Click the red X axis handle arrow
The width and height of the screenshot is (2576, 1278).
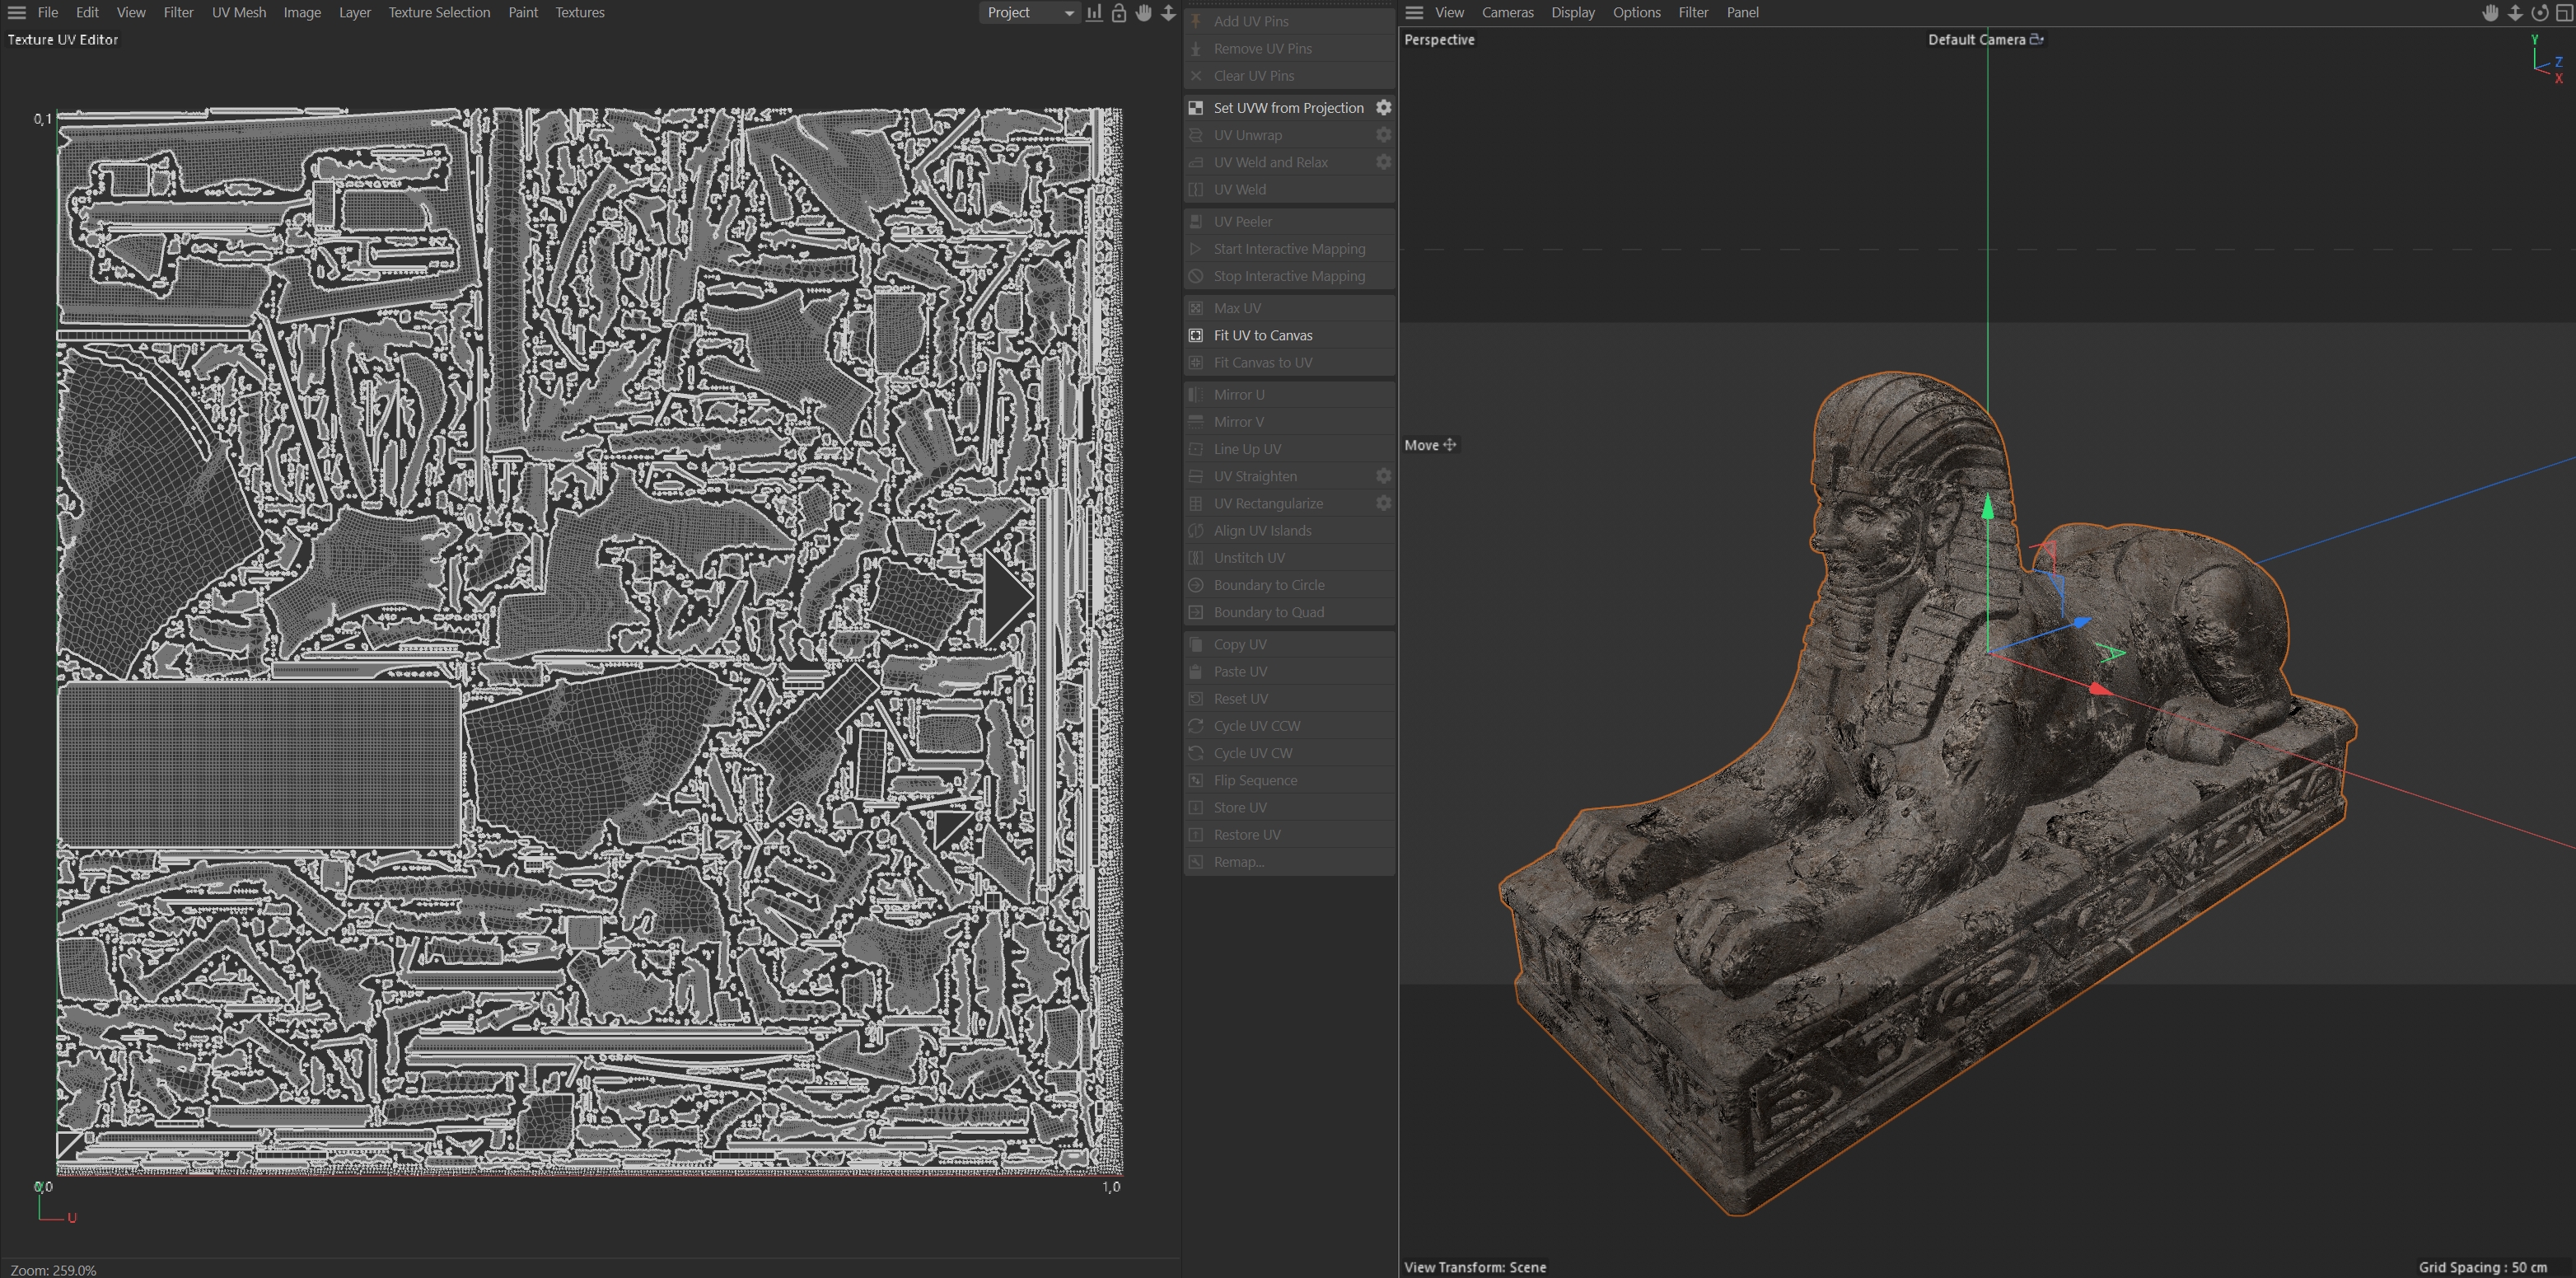click(x=2099, y=688)
